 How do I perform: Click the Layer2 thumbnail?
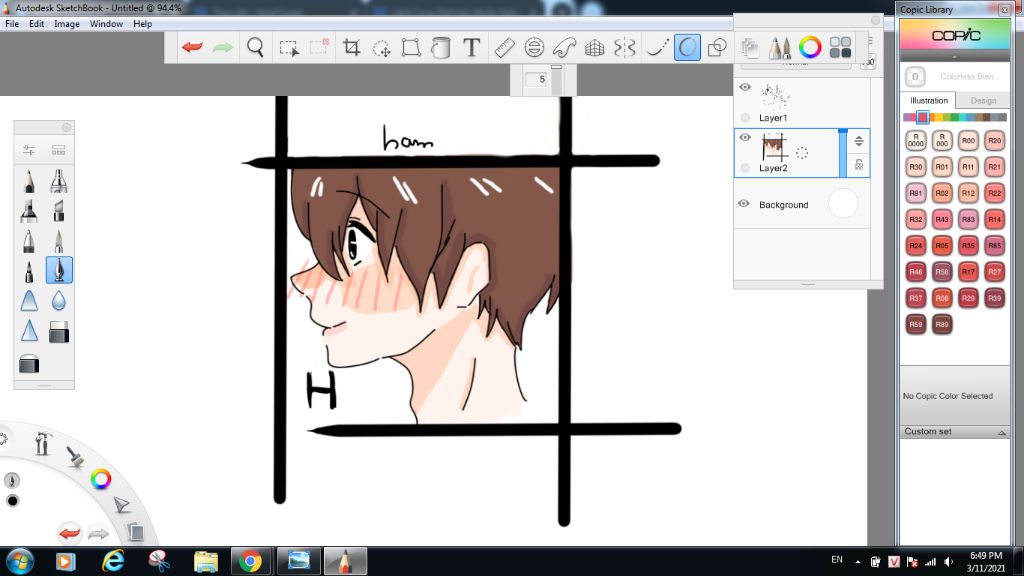(773, 148)
